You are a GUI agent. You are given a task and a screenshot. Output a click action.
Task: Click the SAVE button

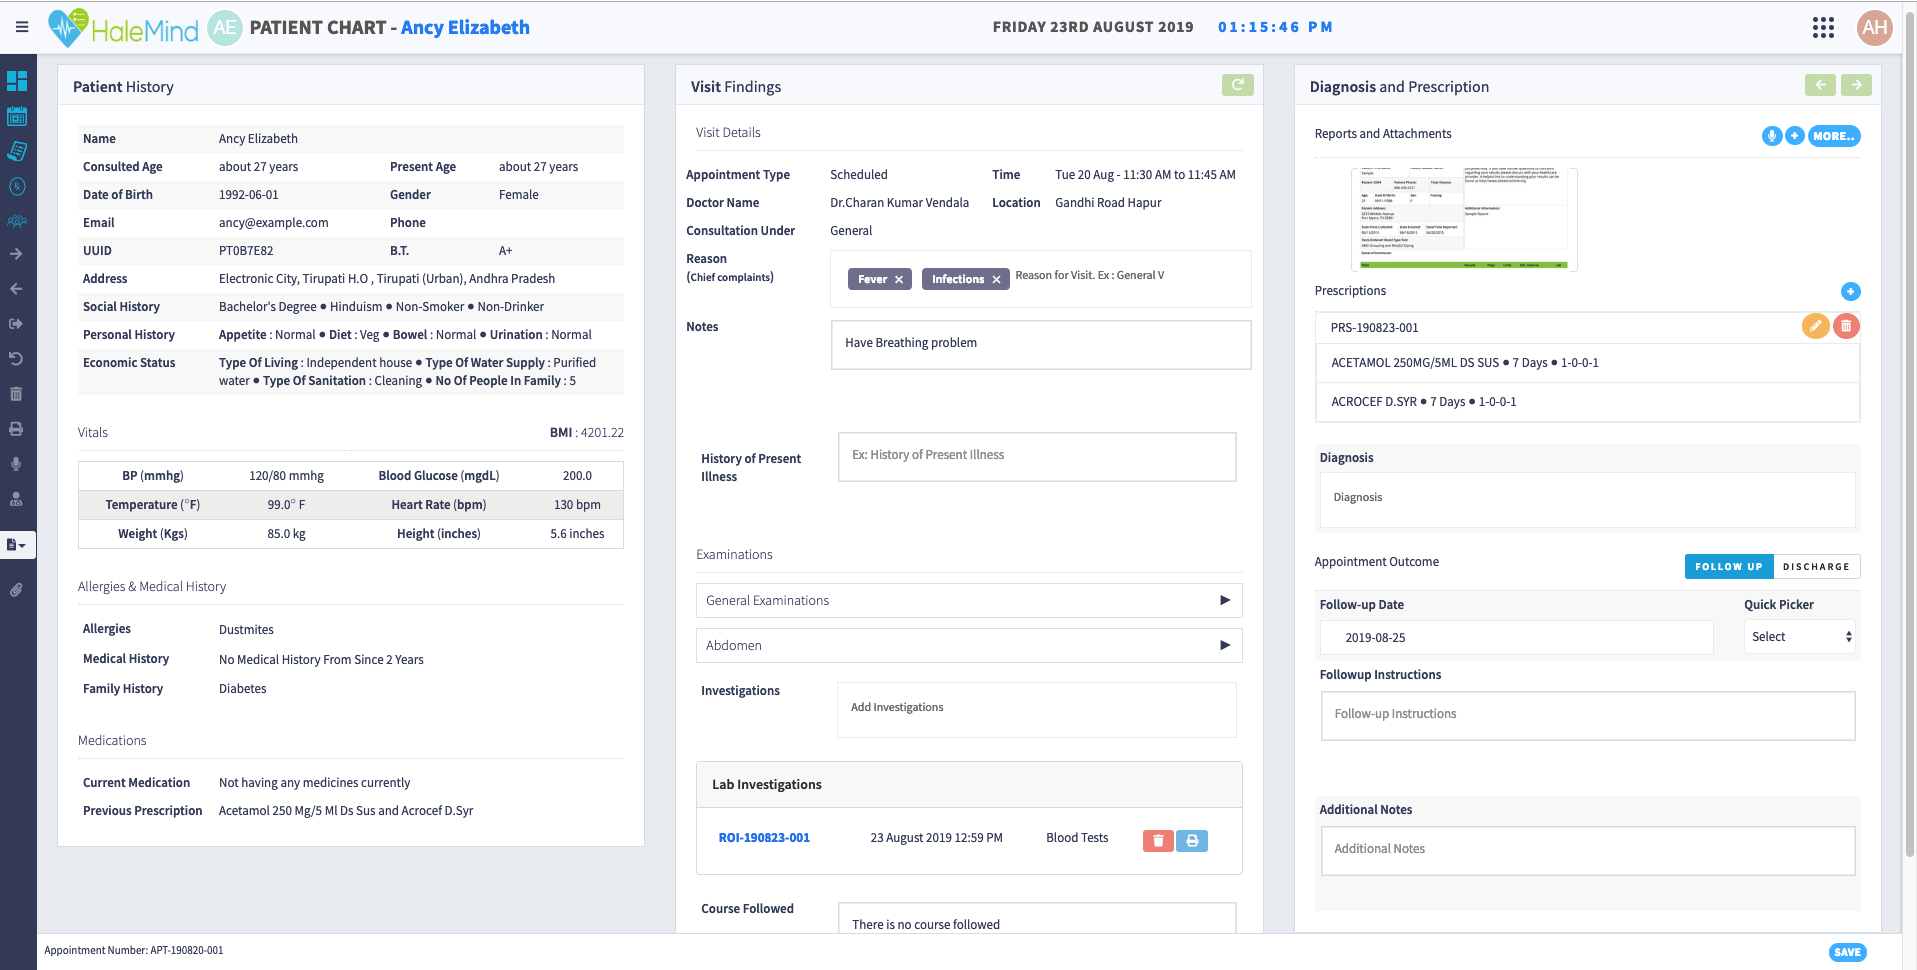(1847, 952)
